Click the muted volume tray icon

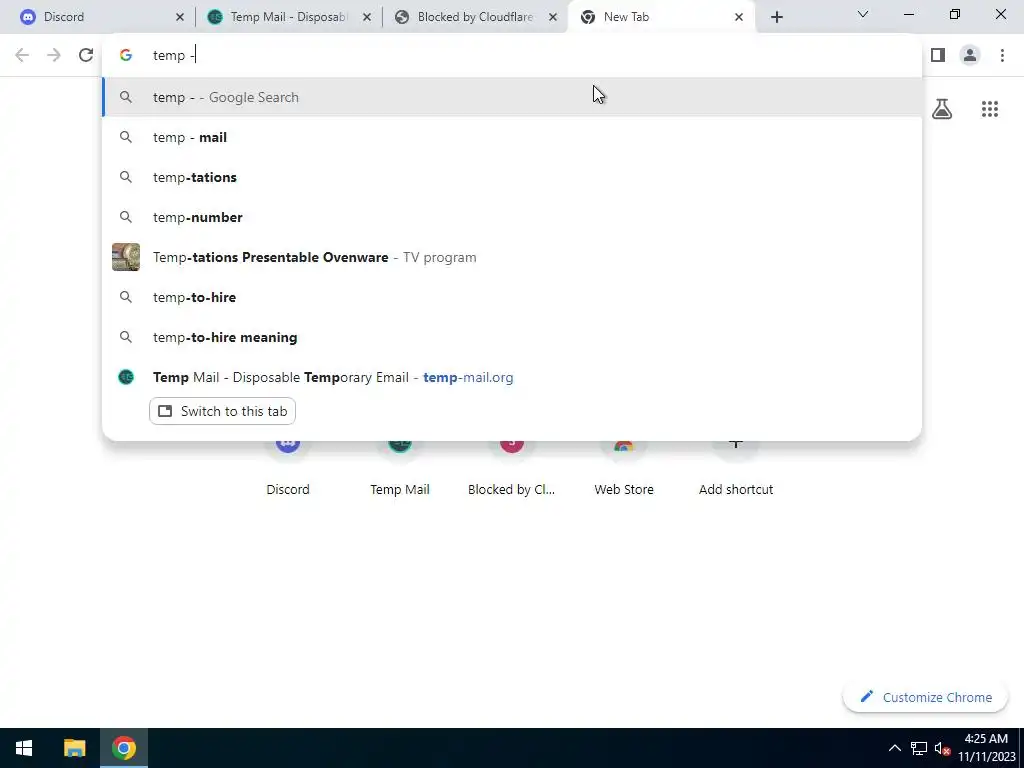coord(942,748)
